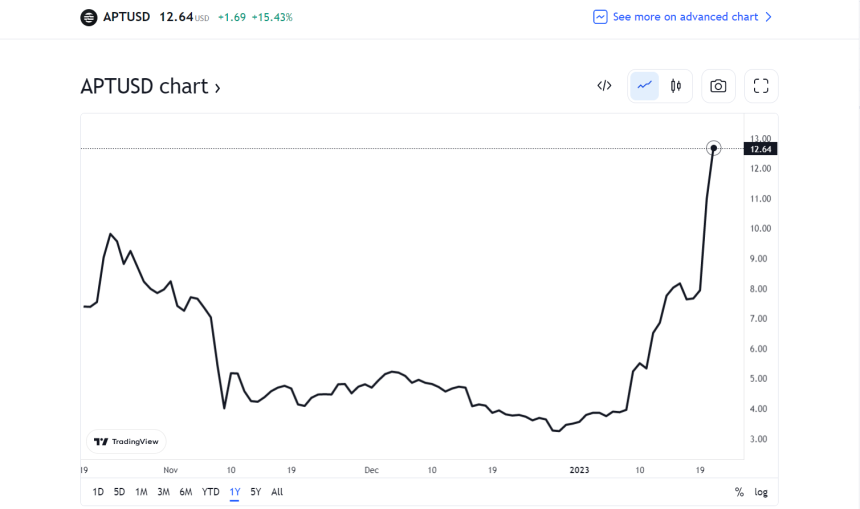Toggle percent scale mode
Screen dimensions: 860x509
(739, 492)
